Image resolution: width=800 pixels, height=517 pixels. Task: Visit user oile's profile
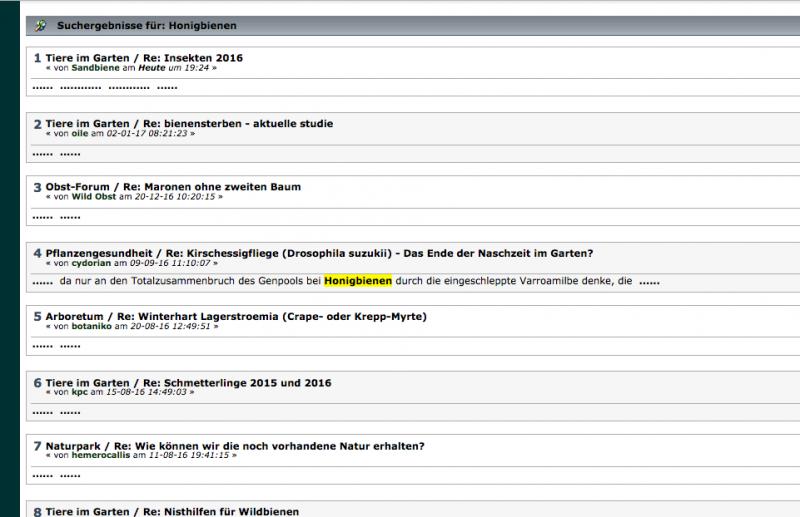(80, 133)
